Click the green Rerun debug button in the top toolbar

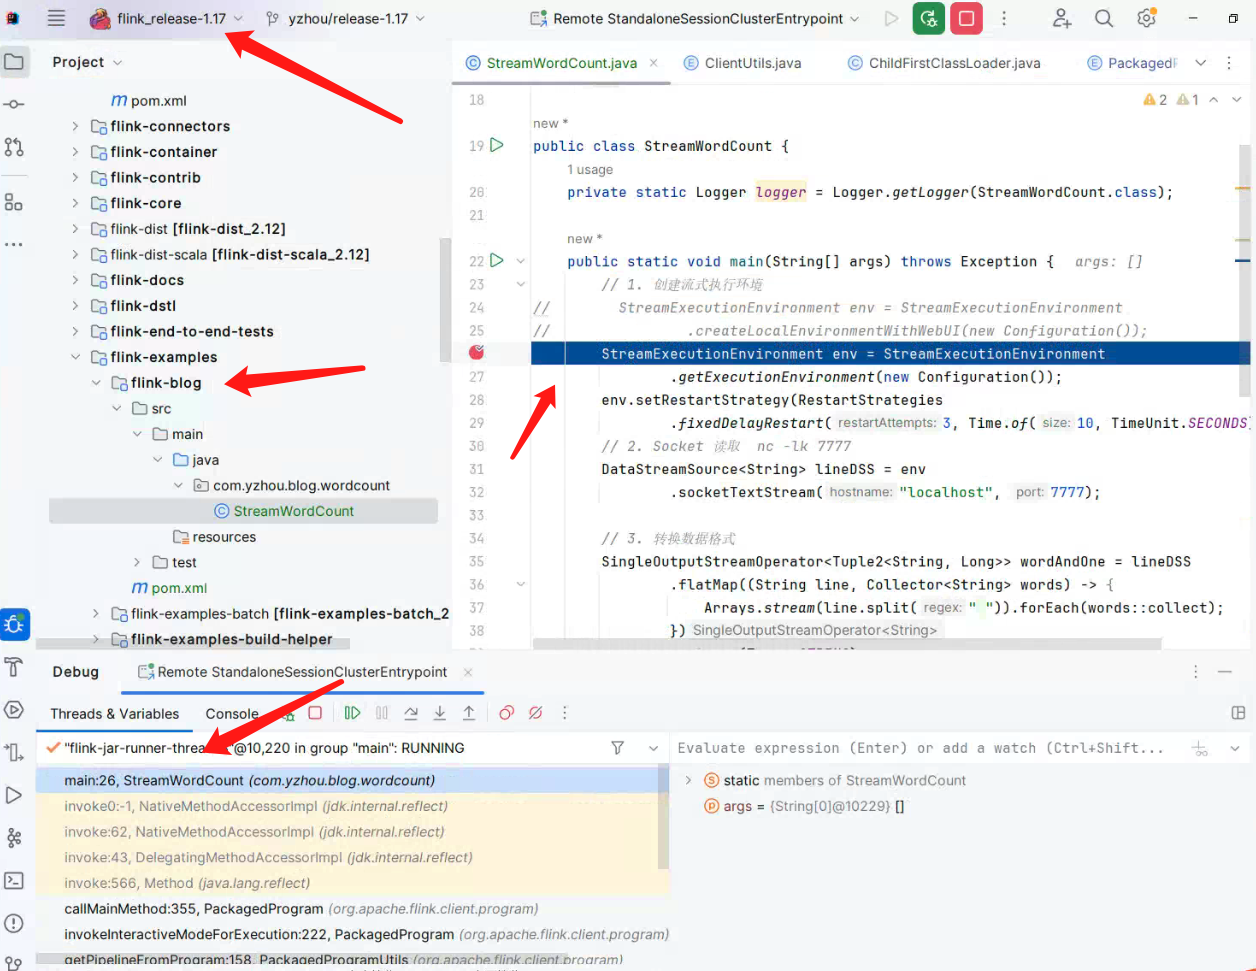coord(929,18)
